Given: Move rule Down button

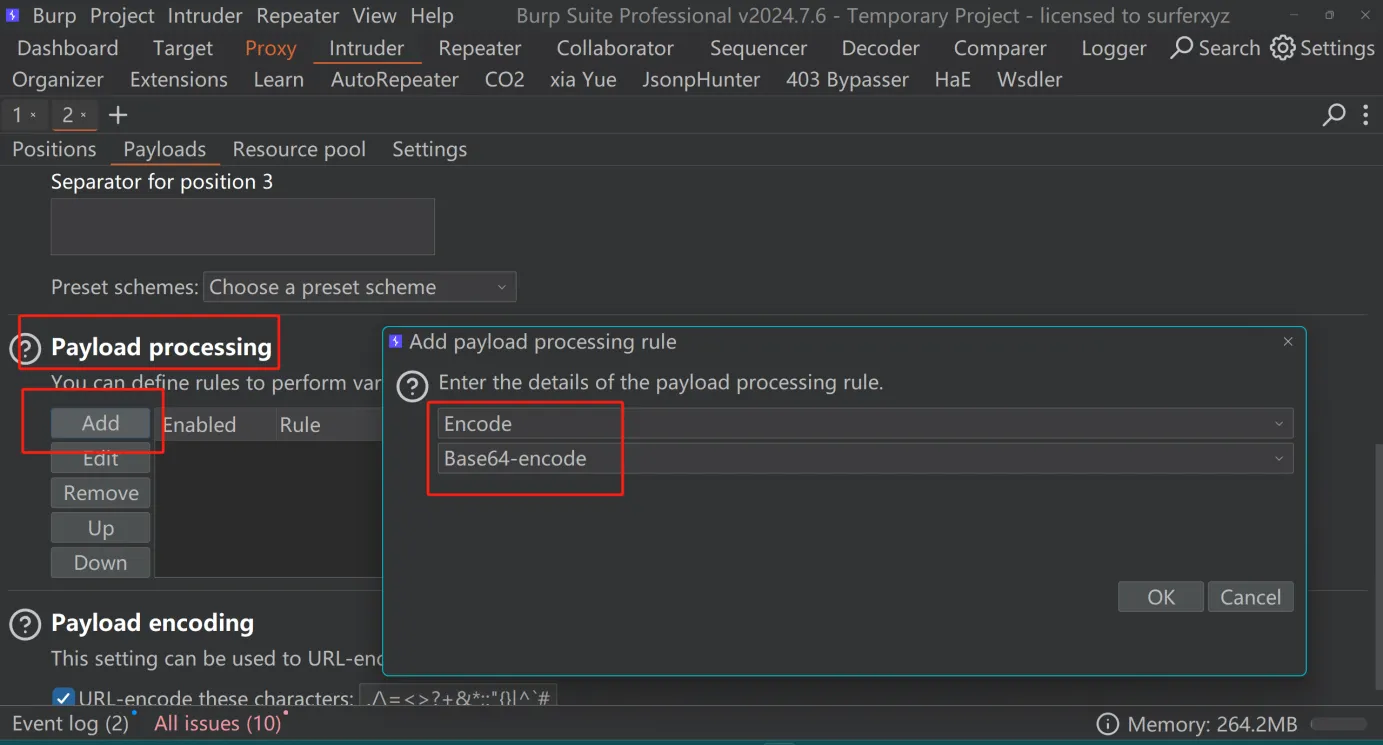Looking at the screenshot, I should (101, 562).
